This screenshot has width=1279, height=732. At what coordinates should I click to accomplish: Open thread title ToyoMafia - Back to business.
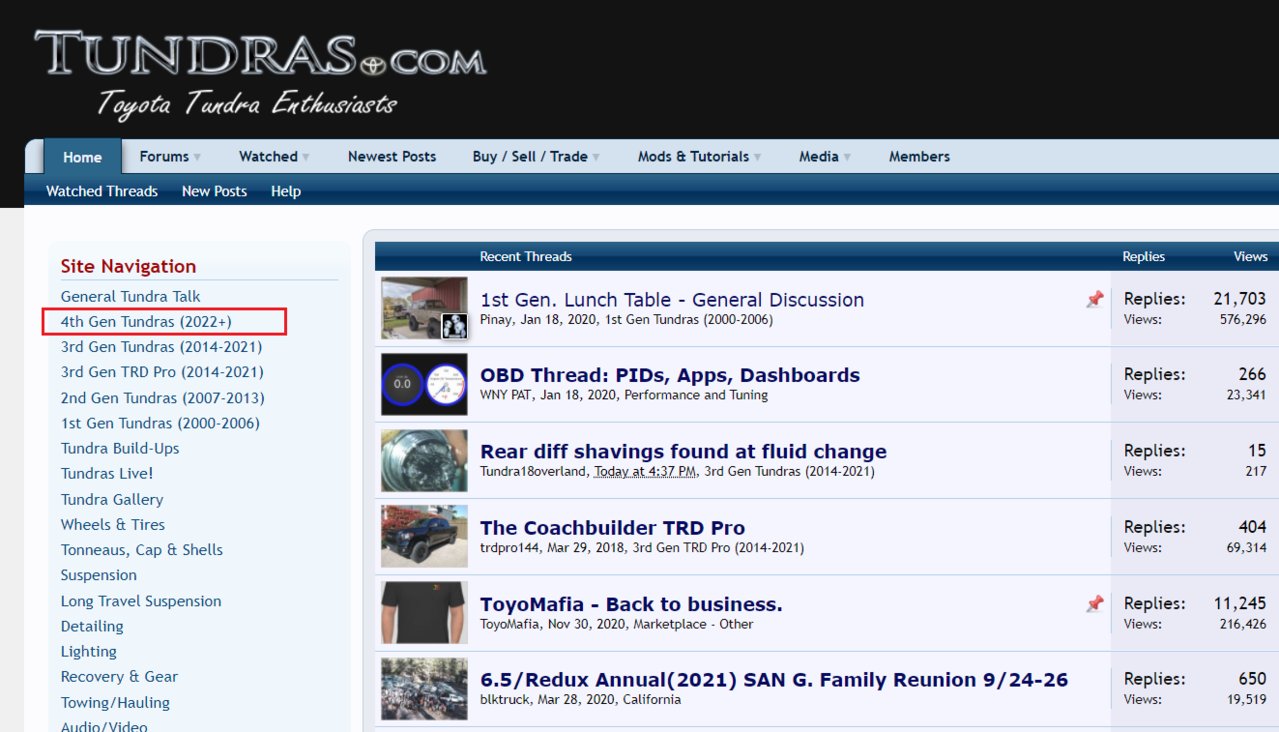click(x=631, y=604)
